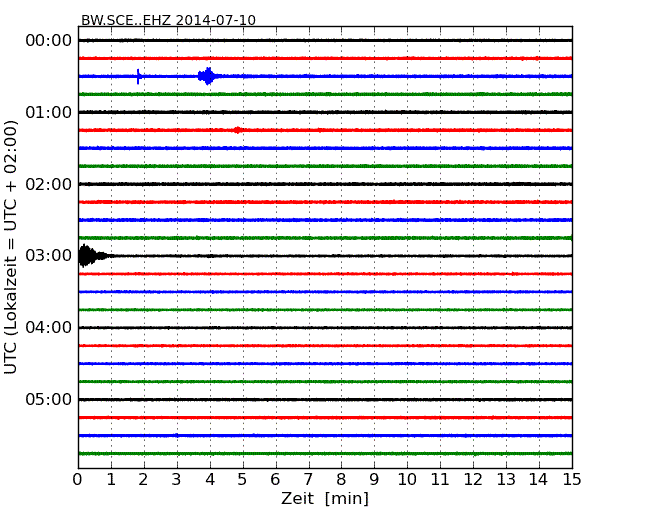This screenshot has height=520, width=650.
Task: Click the 7 tick label on x-axis
Action: pos(308,480)
